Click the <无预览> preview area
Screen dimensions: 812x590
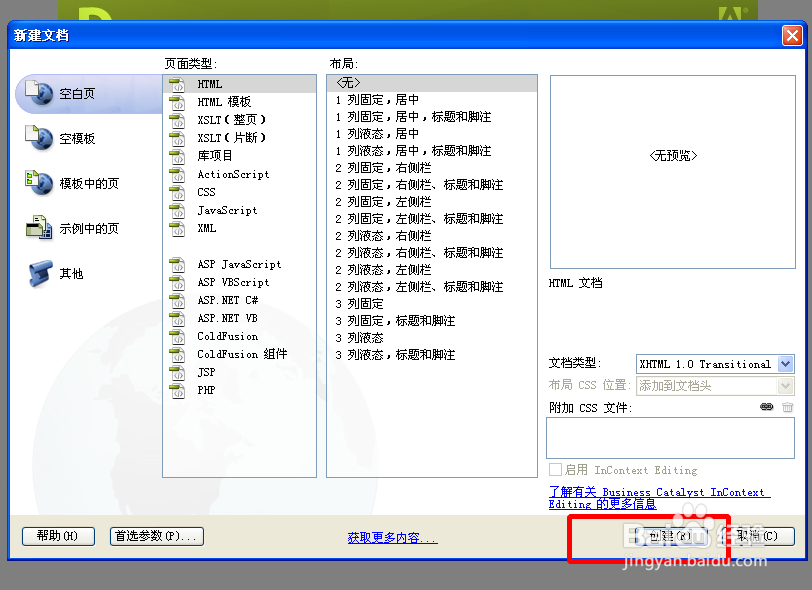click(x=673, y=172)
